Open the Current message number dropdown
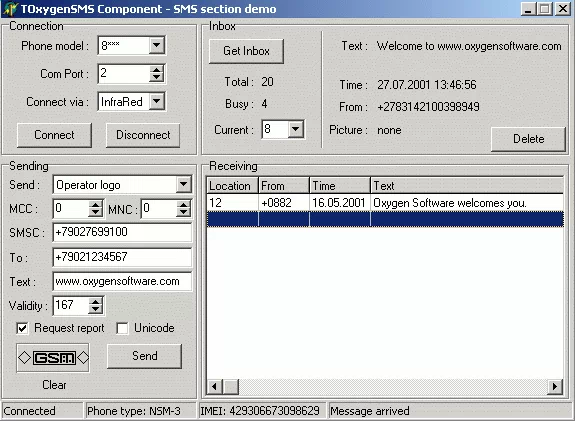Viewport: 575px width, 421px height. [295, 129]
